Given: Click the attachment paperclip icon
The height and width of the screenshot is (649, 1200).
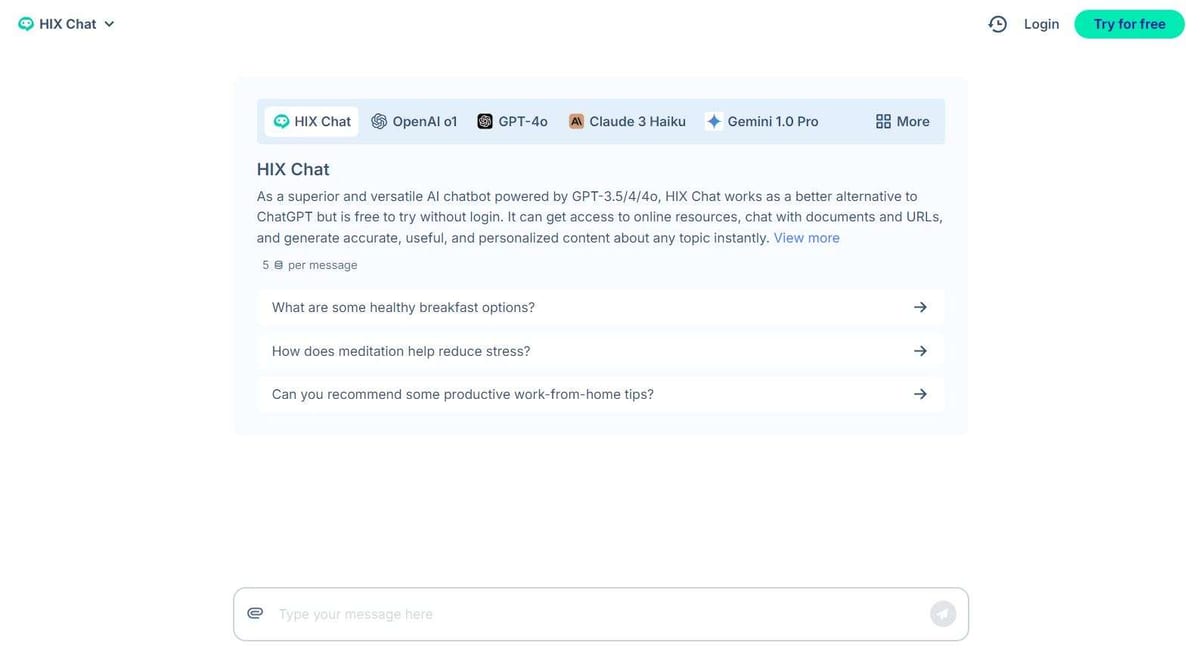Looking at the screenshot, I should [x=255, y=613].
